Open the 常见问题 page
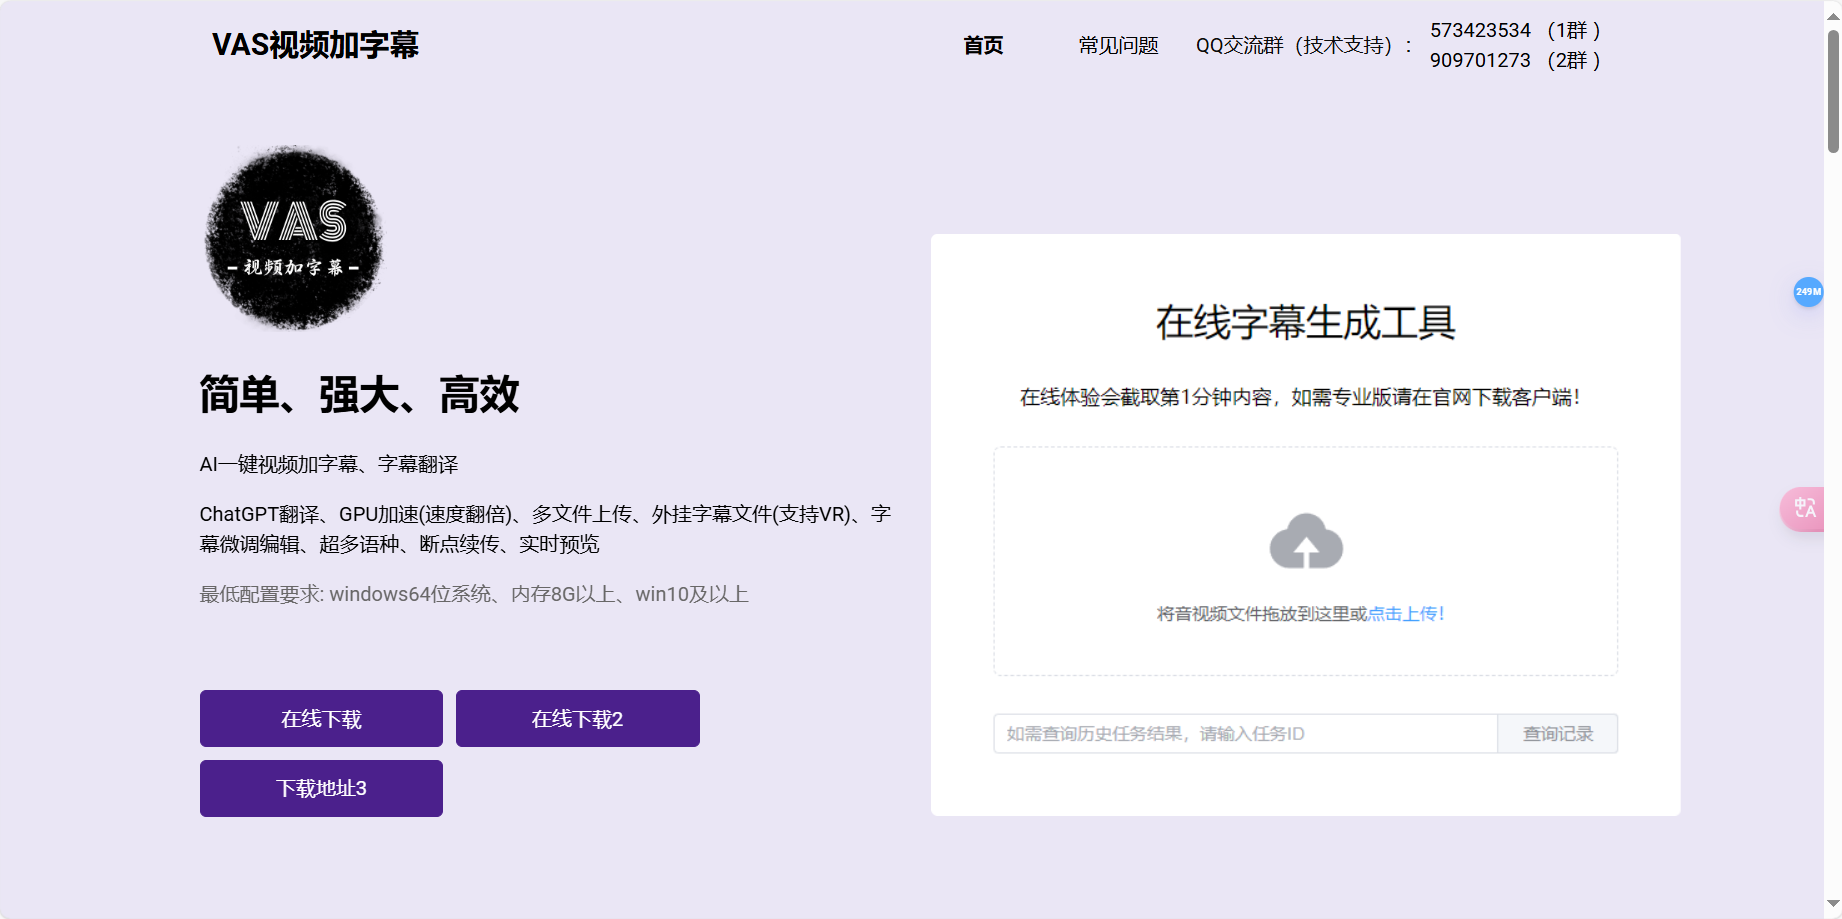The image size is (1842, 919). coord(1116,45)
